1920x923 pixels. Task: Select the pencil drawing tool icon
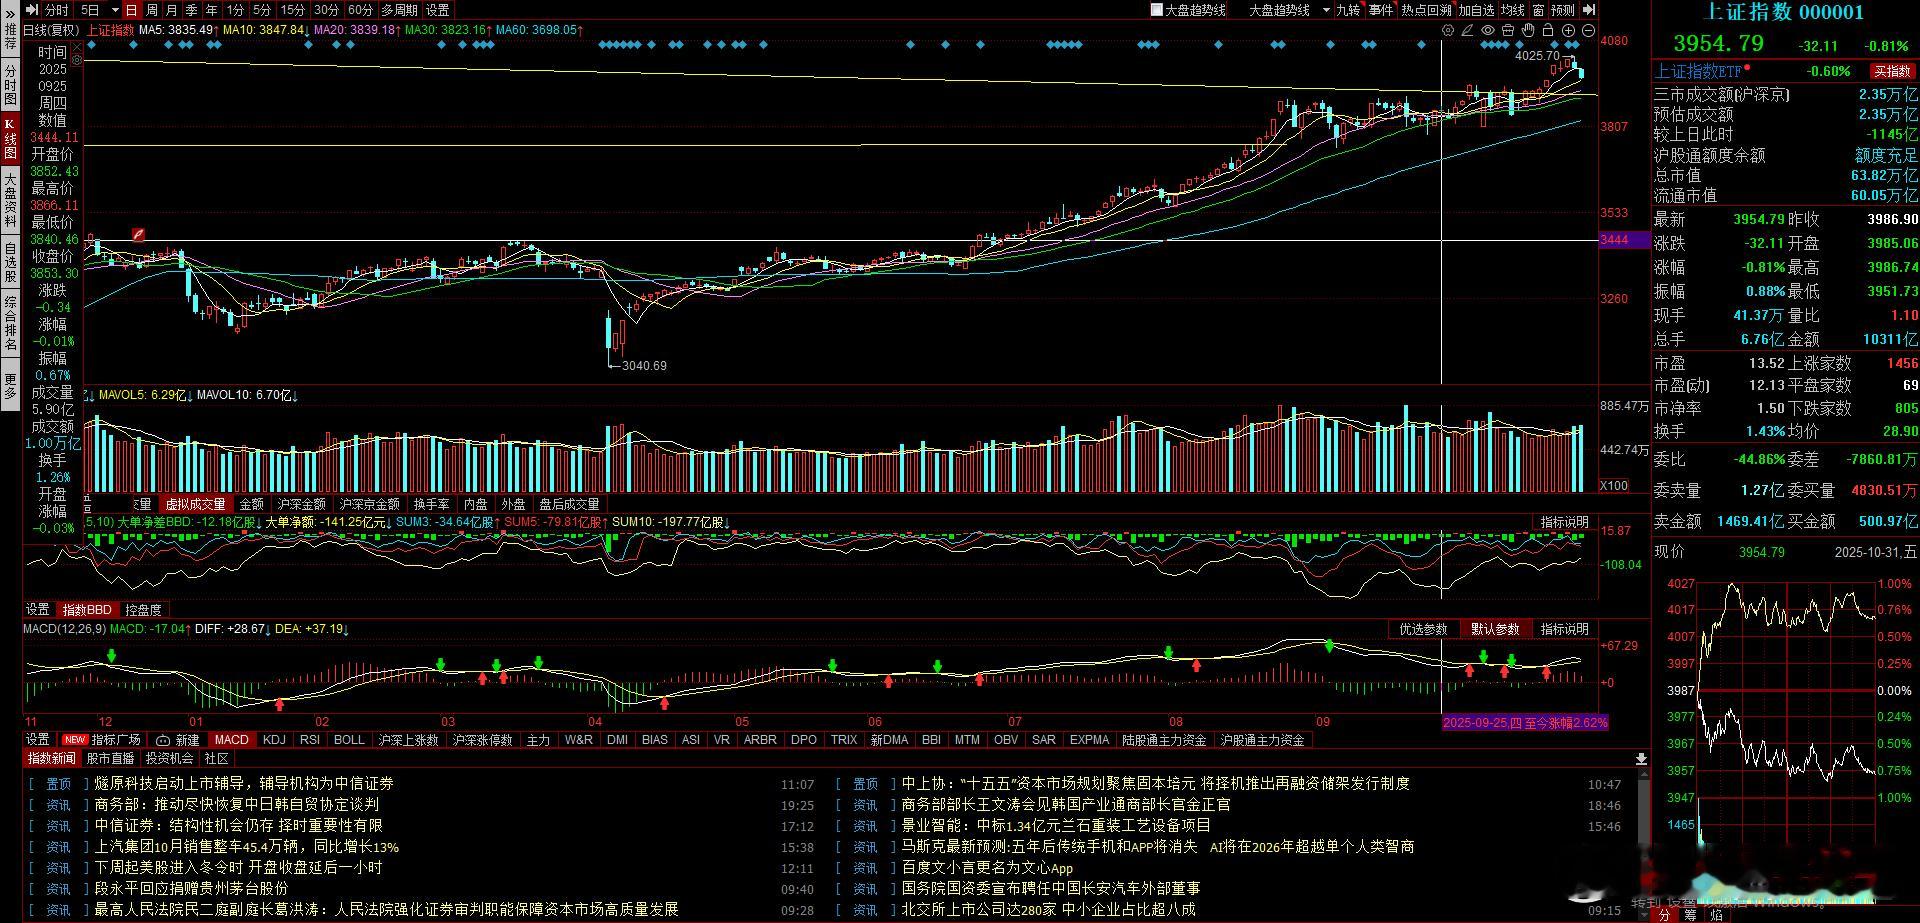(x=1468, y=31)
